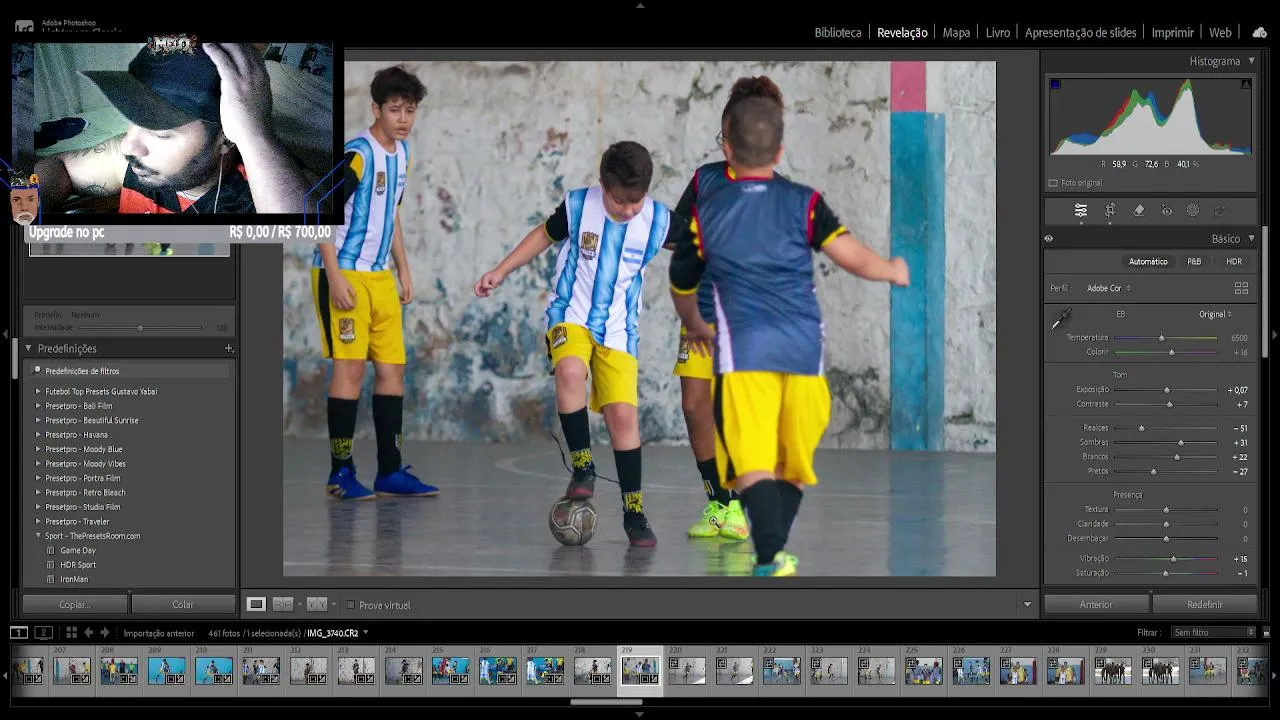1280x720 pixels.
Task: Select filmstrip thumbnail 209
Action: click(x=166, y=670)
